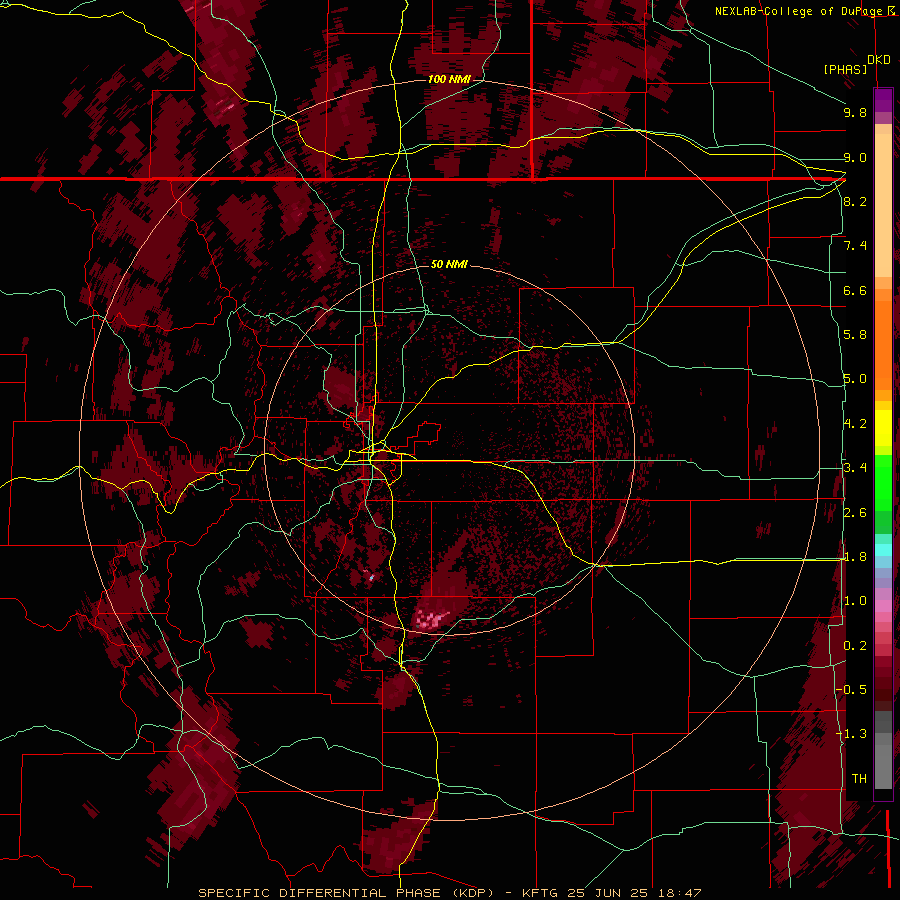
Task: Click the 8.2 value on the color scale
Action: pyautogui.click(x=855, y=201)
